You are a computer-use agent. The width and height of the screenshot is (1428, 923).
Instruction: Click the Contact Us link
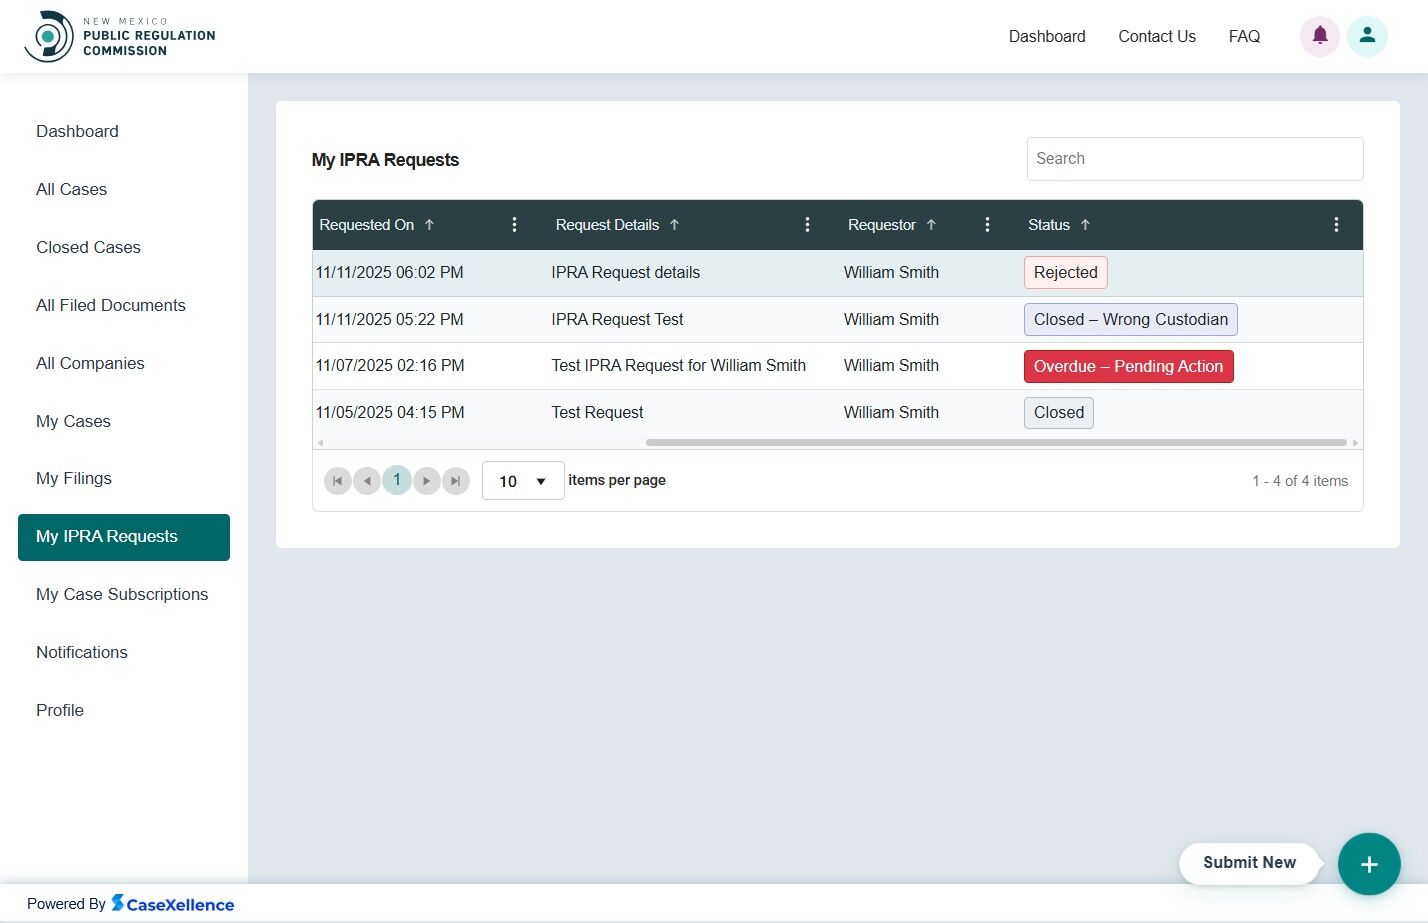1157,36
